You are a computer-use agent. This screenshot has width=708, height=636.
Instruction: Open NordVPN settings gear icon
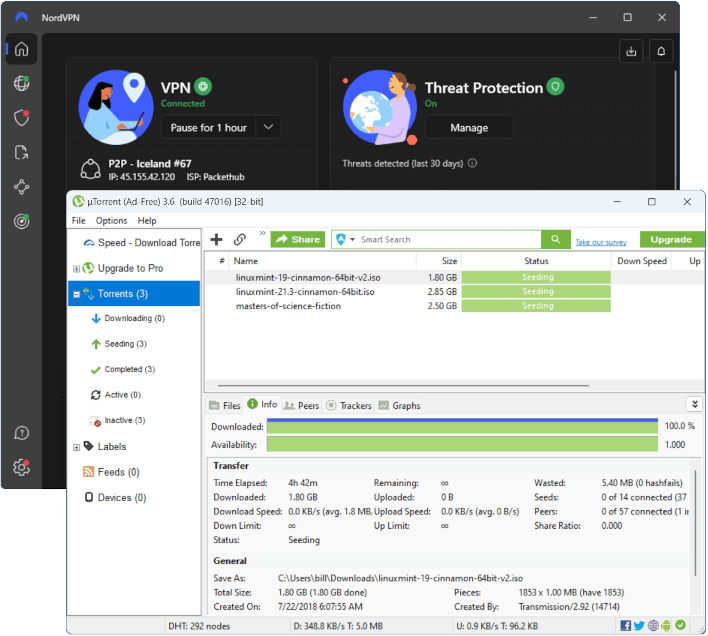point(21,467)
